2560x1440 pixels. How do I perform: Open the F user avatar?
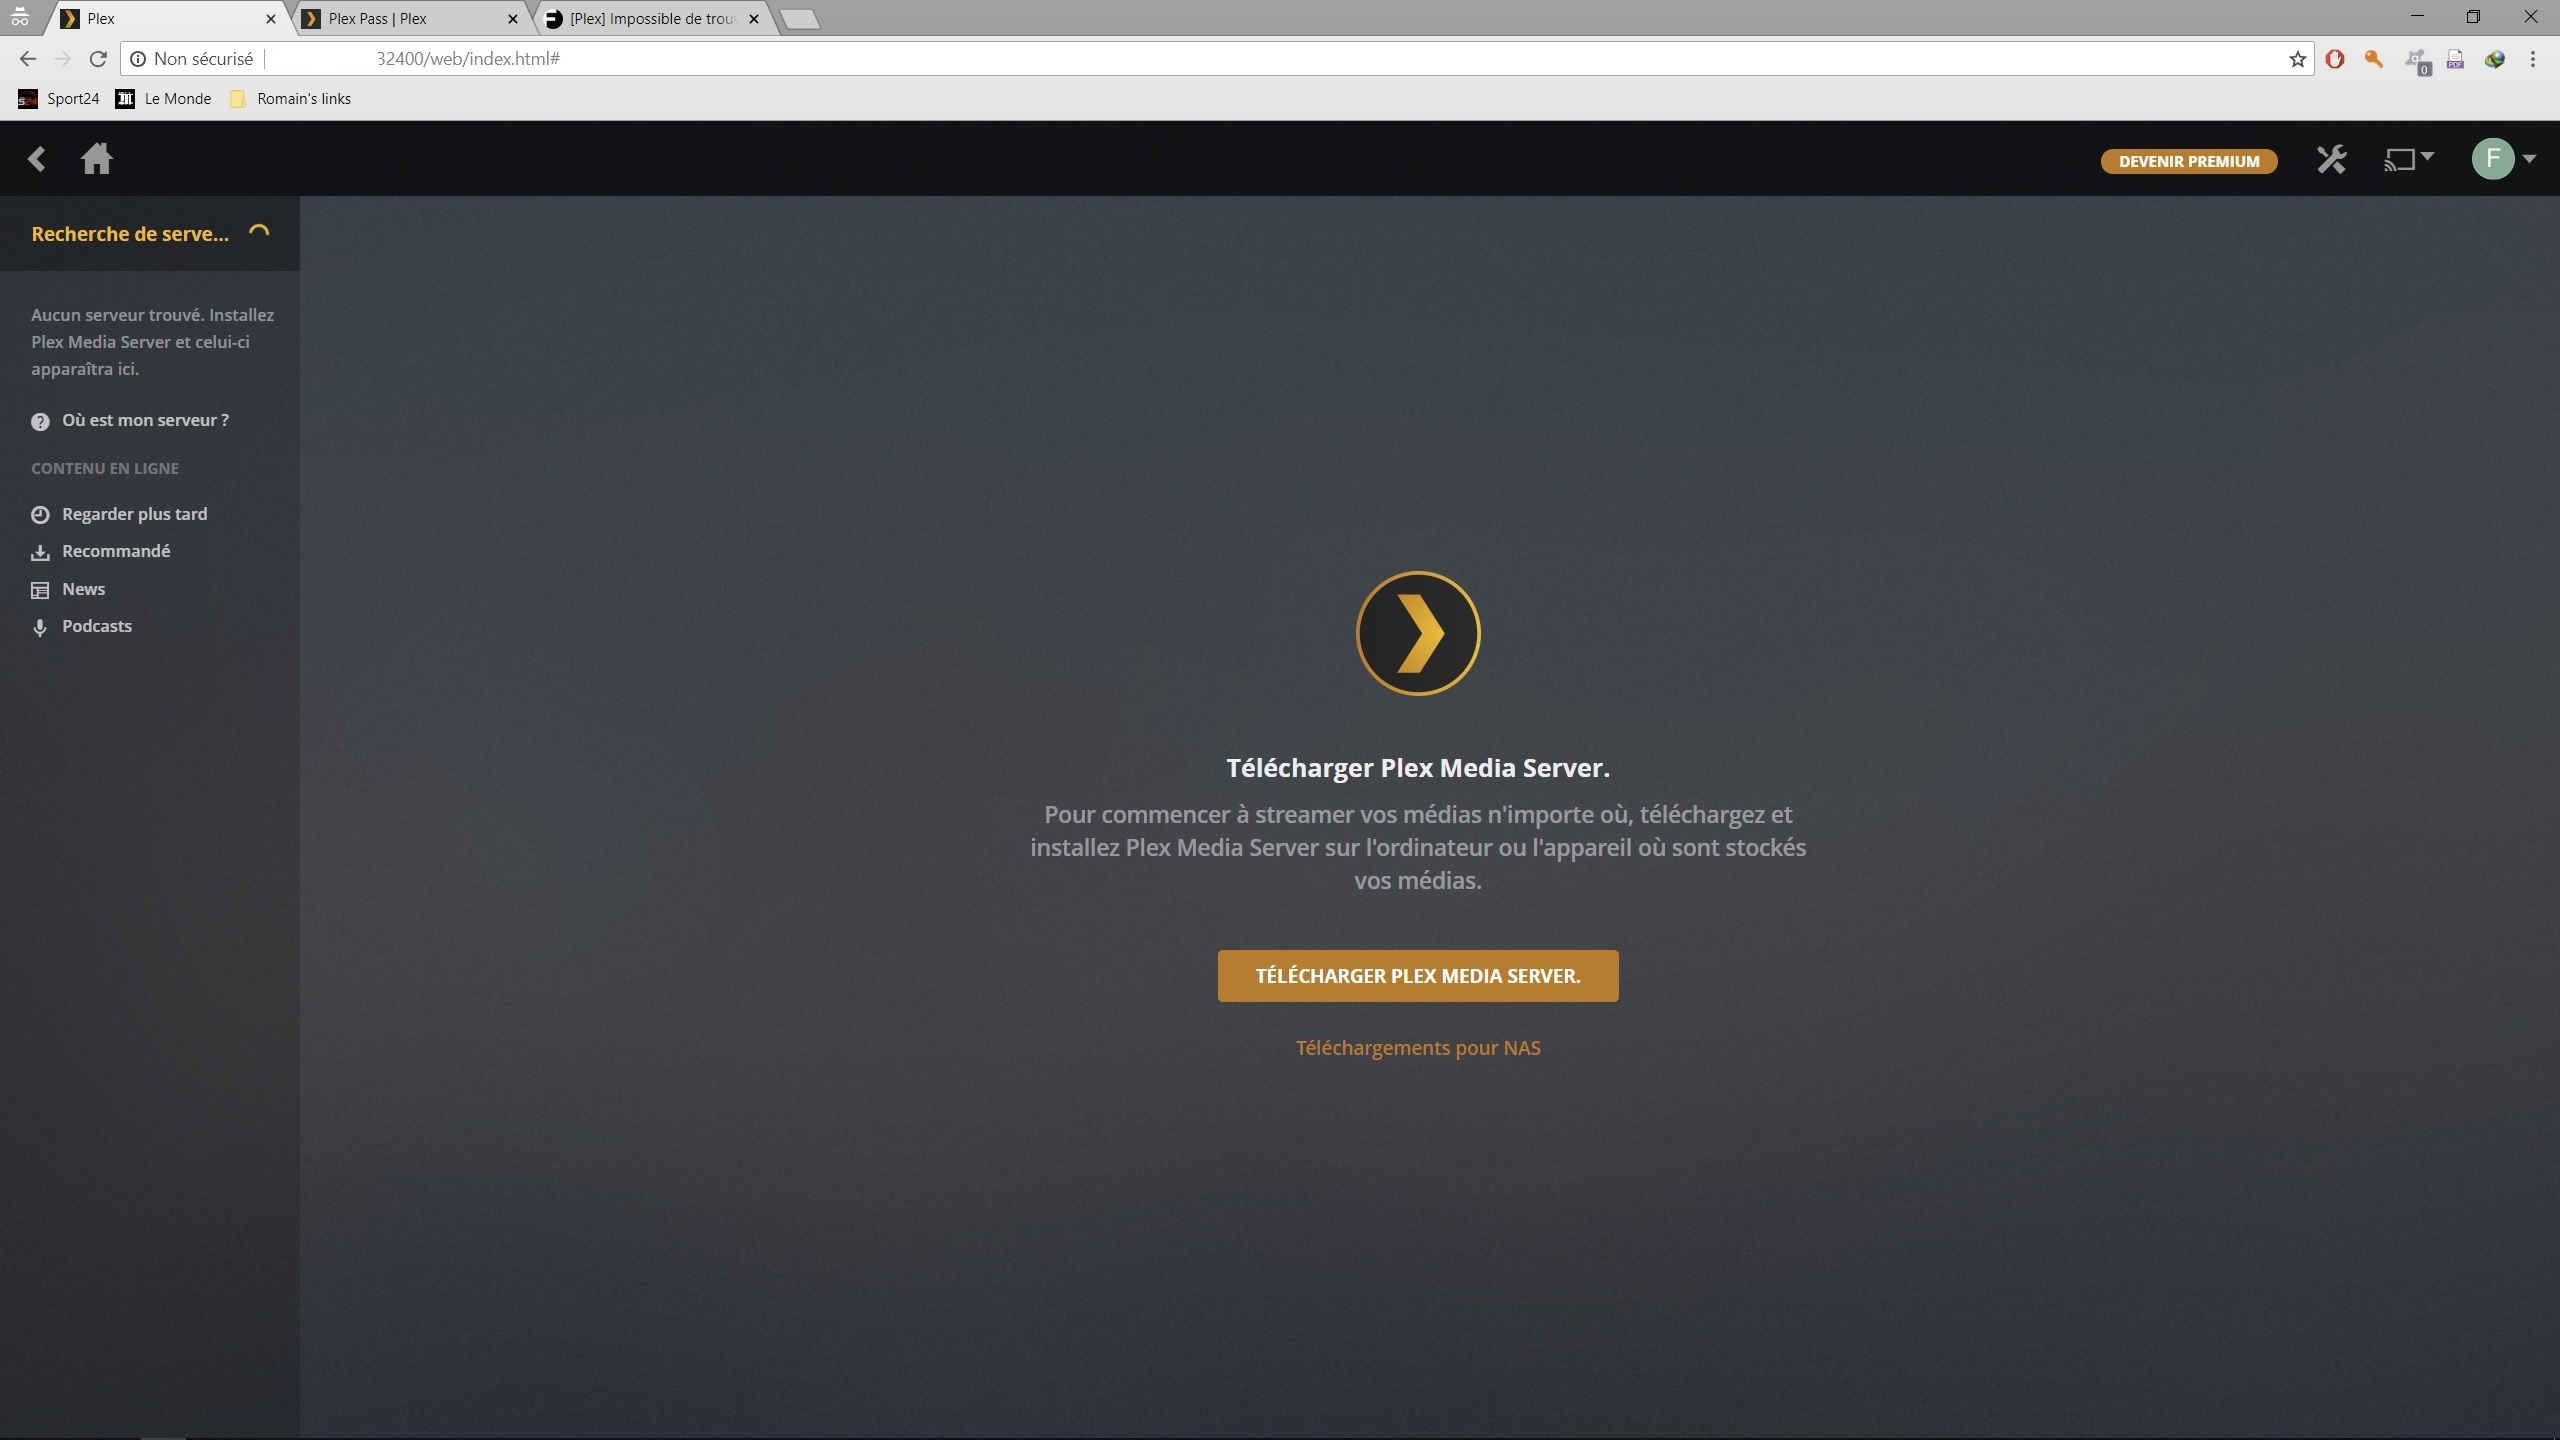tap(2493, 159)
